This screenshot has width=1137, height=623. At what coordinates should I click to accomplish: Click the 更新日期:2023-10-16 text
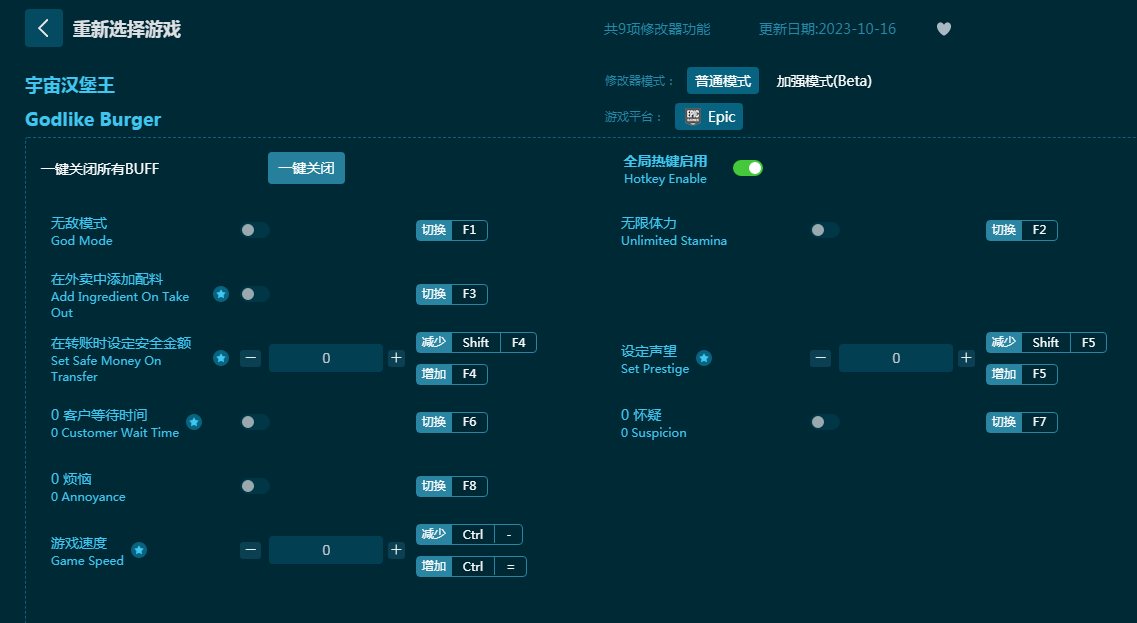pos(827,29)
